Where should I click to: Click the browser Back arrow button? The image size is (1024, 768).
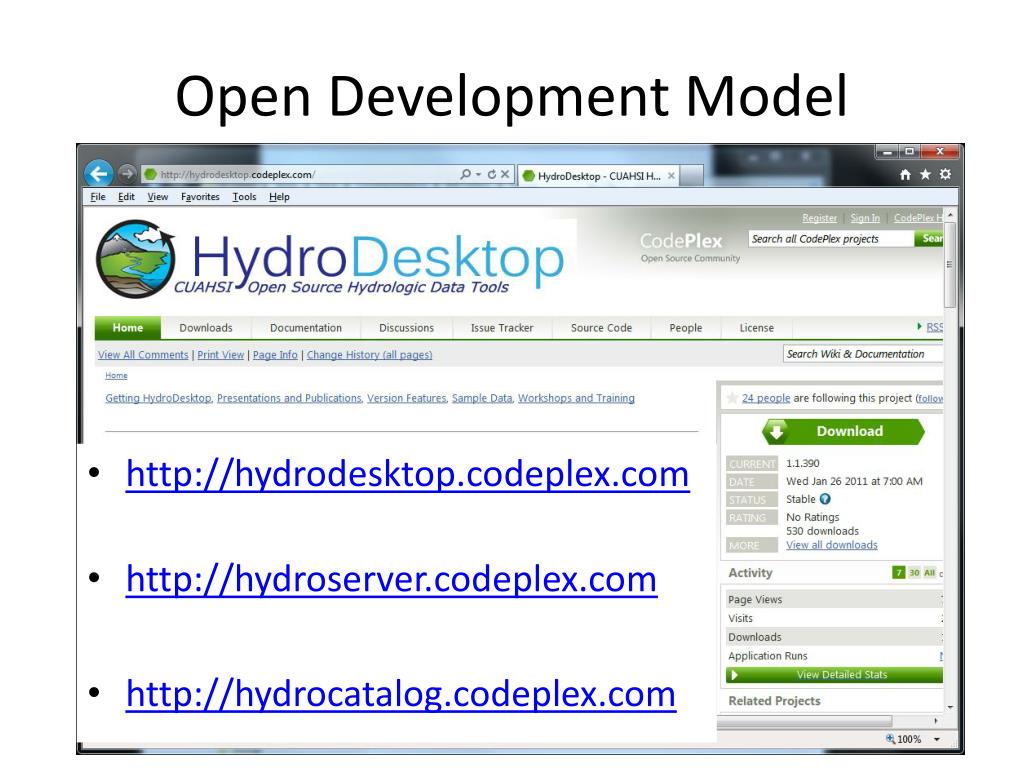click(99, 174)
